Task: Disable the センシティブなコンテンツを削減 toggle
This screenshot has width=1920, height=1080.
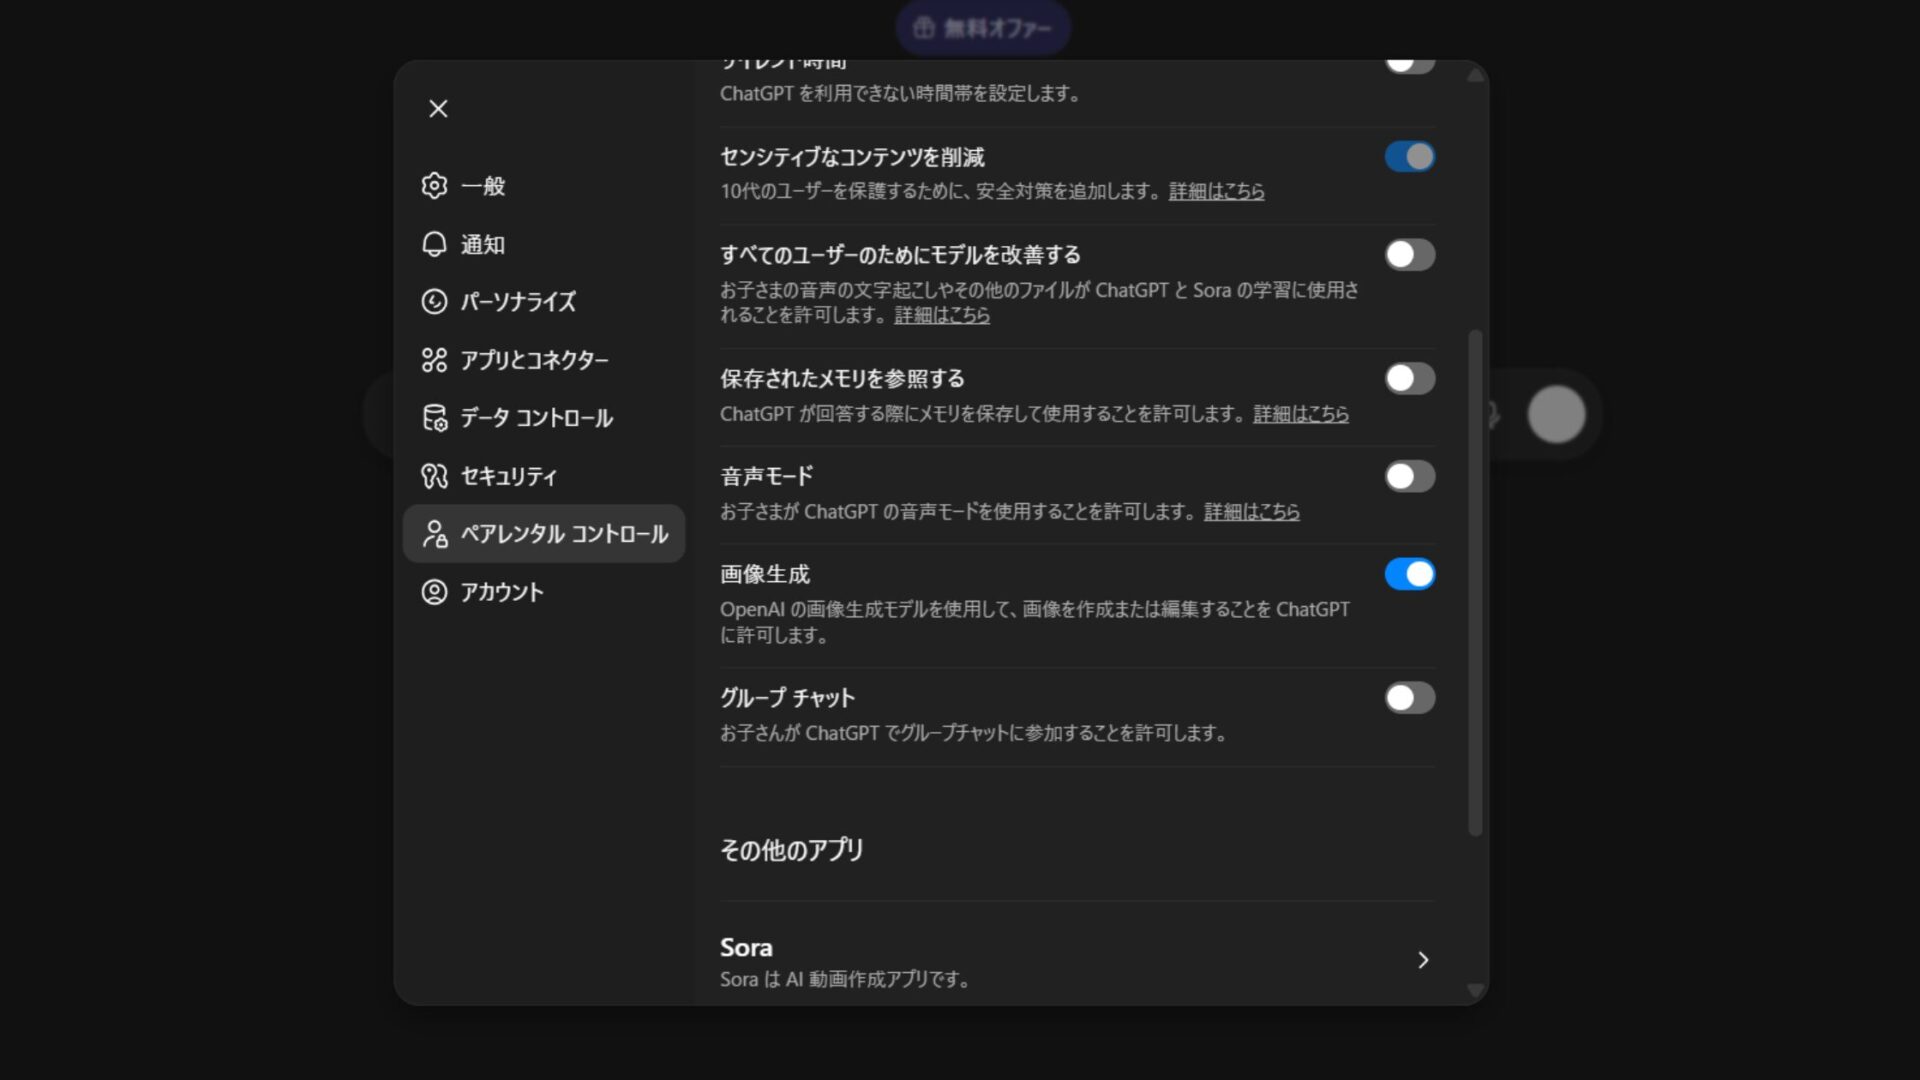Action: pos(1409,156)
